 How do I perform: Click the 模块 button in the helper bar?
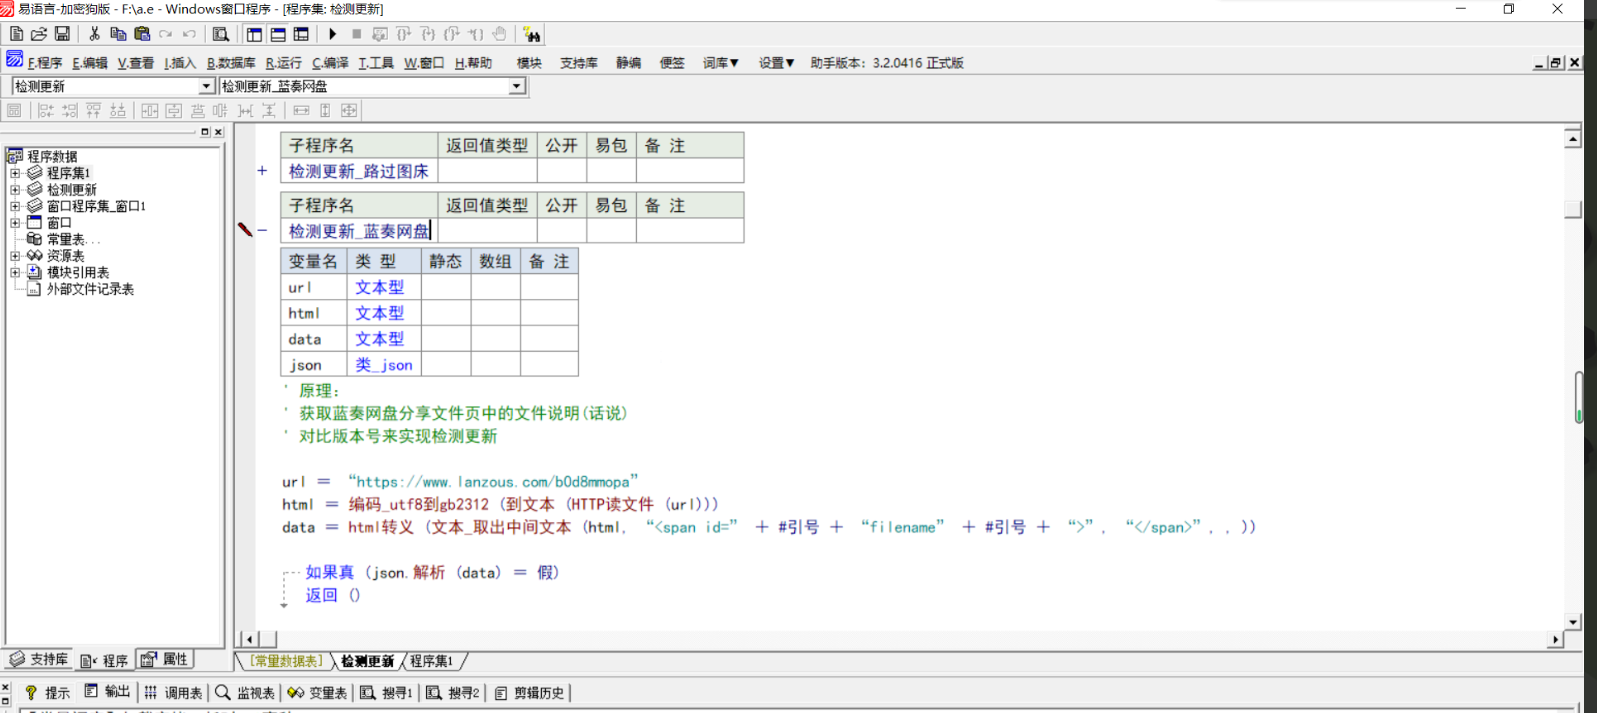pos(529,63)
